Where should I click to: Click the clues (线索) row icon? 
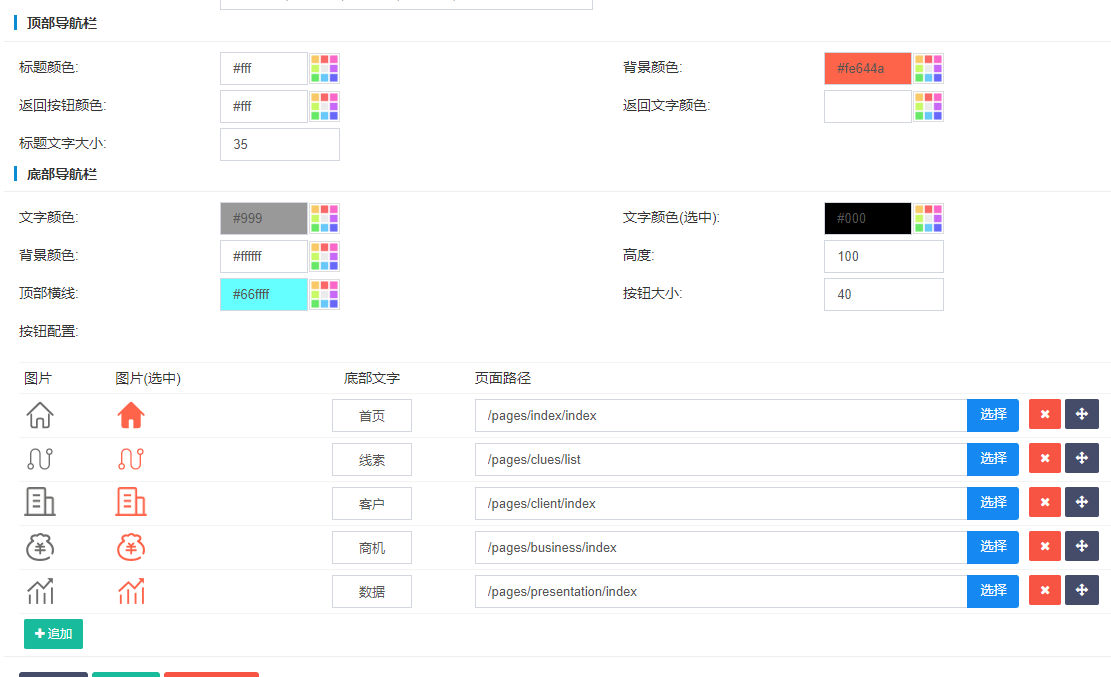point(39,458)
